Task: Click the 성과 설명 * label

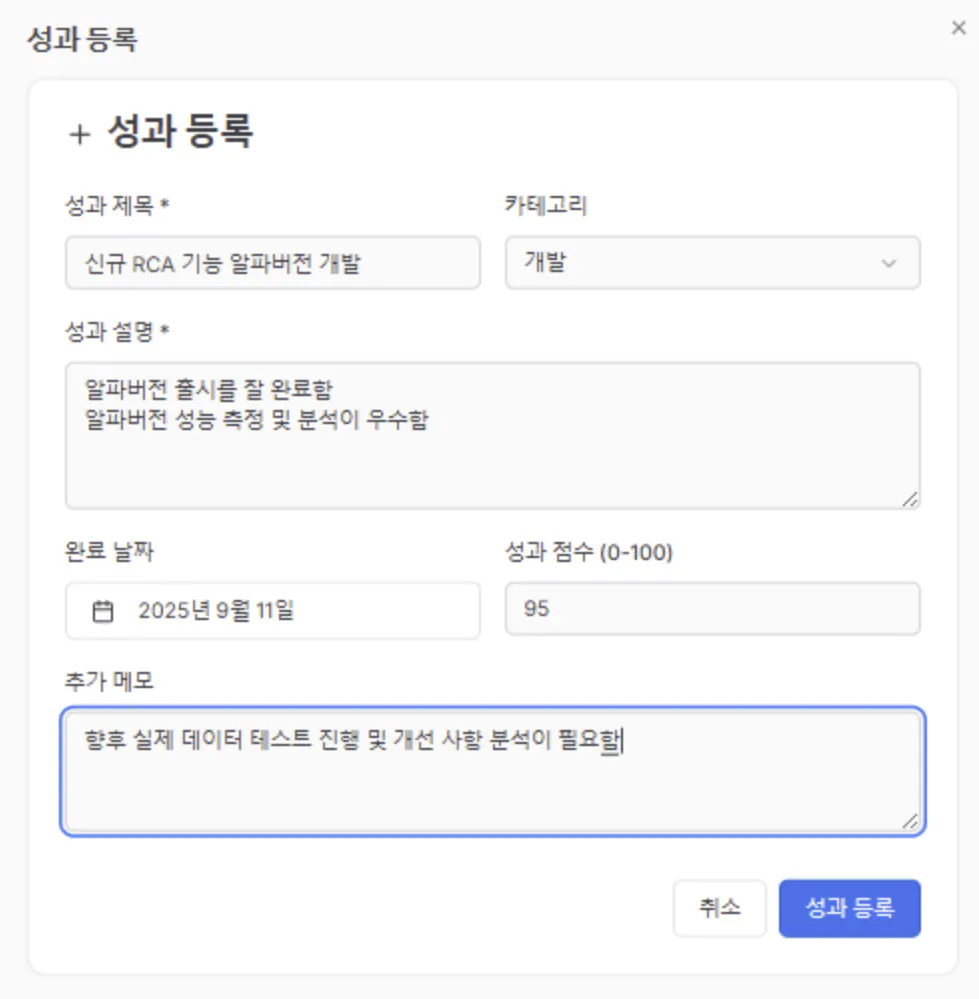Action: 117,331
